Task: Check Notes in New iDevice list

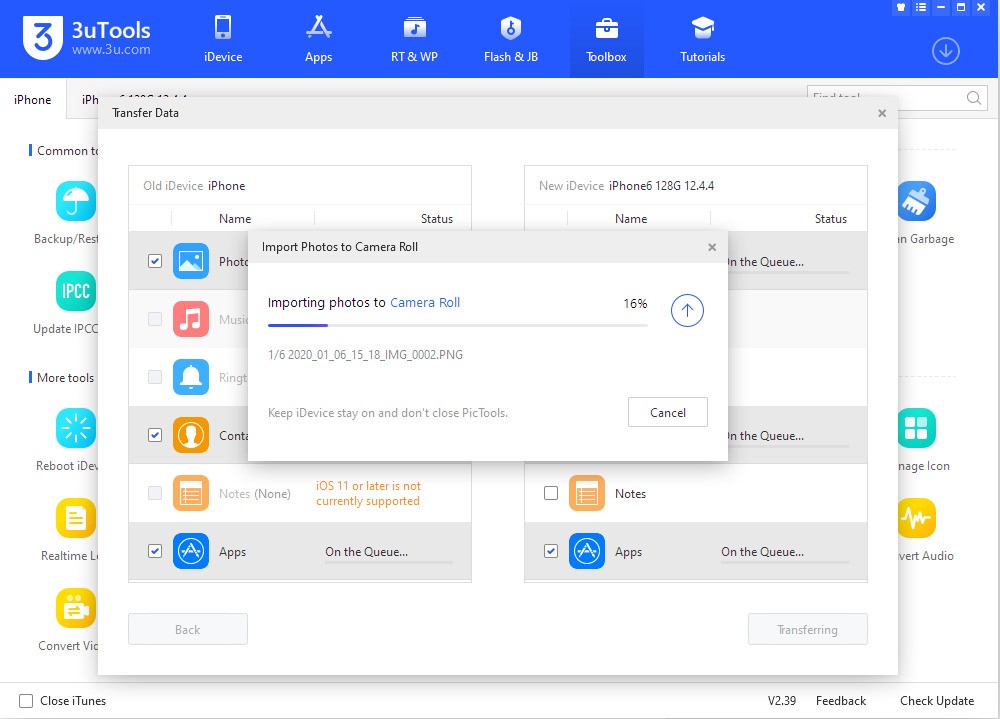Action: point(551,493)
